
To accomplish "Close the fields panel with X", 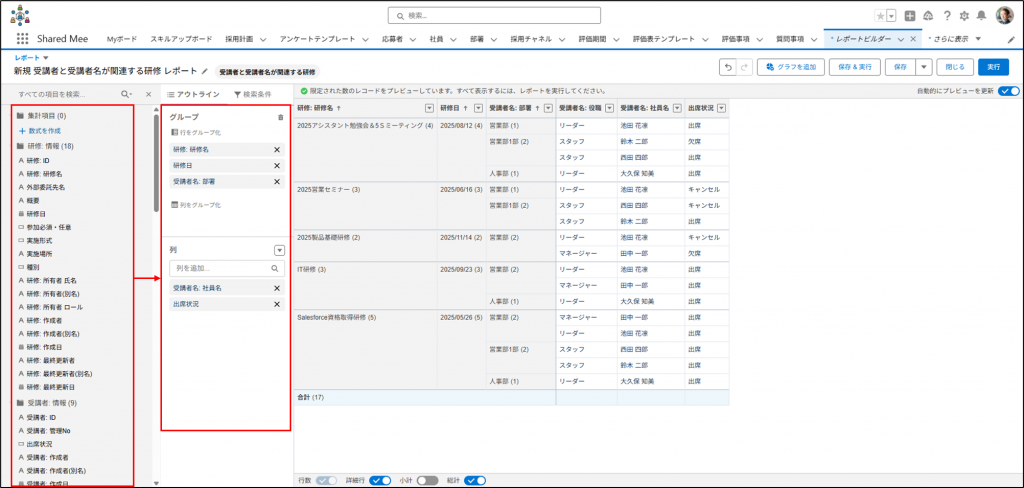I will click(148, 94).
